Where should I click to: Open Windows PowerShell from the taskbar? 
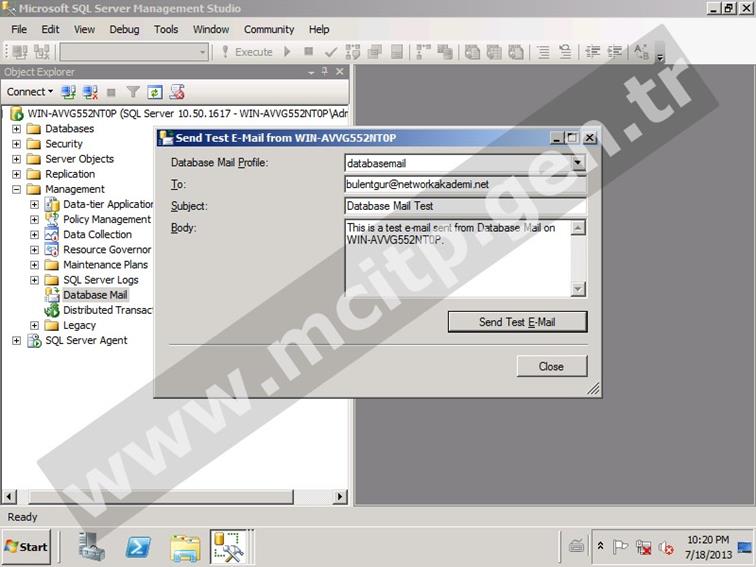[x=138, y=547]
